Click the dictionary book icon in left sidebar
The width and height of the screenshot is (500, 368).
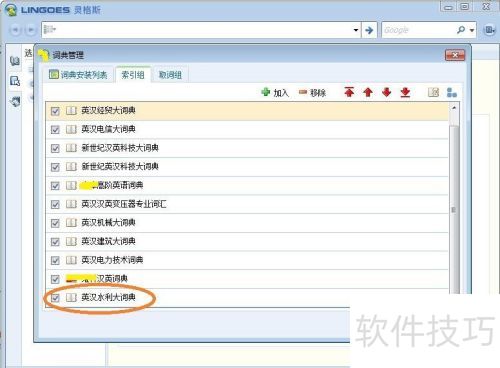tap(15, 61)
